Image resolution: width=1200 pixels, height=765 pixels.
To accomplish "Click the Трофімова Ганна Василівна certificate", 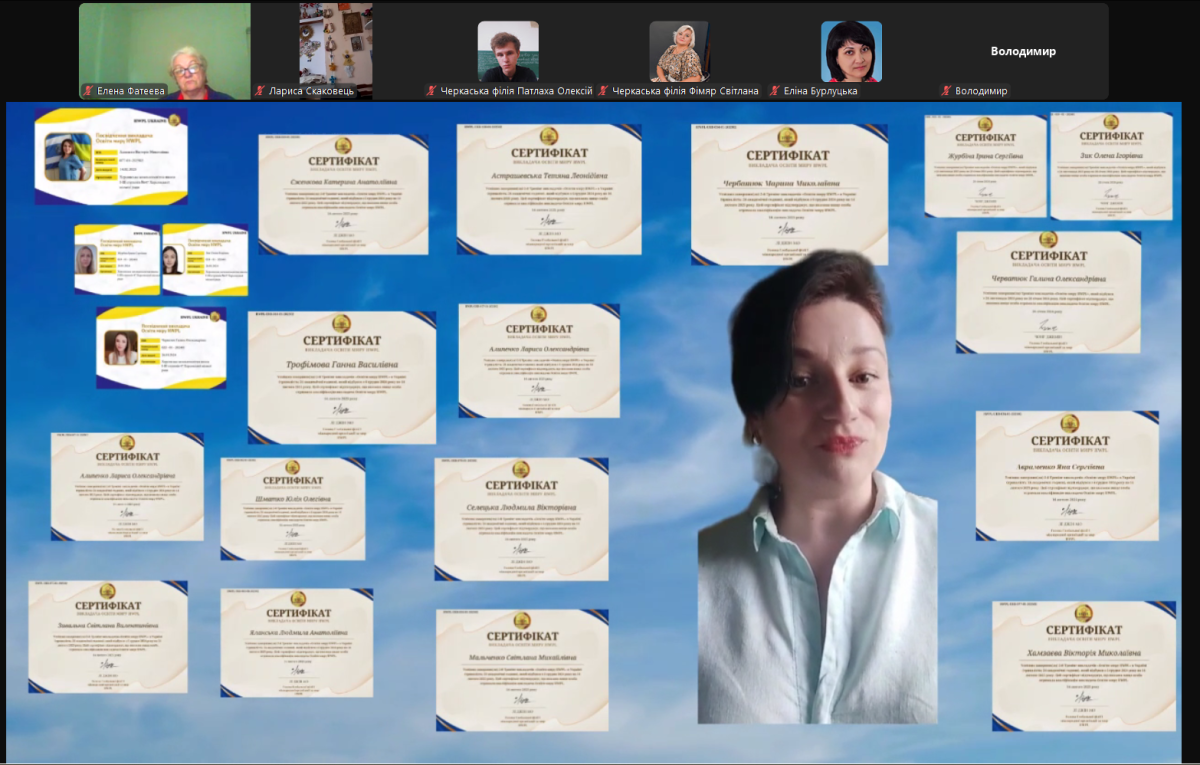I will [x=342, y=377].
